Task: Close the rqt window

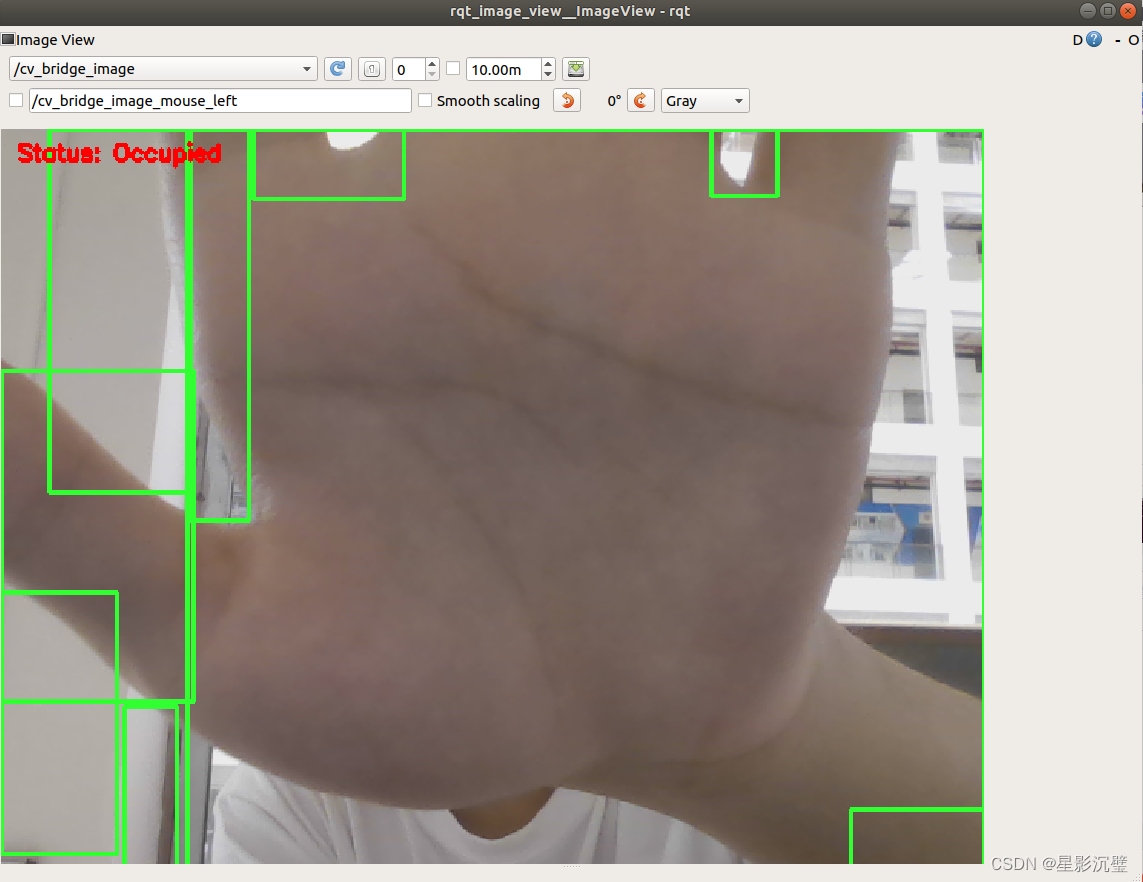Action: point(1128,11)
